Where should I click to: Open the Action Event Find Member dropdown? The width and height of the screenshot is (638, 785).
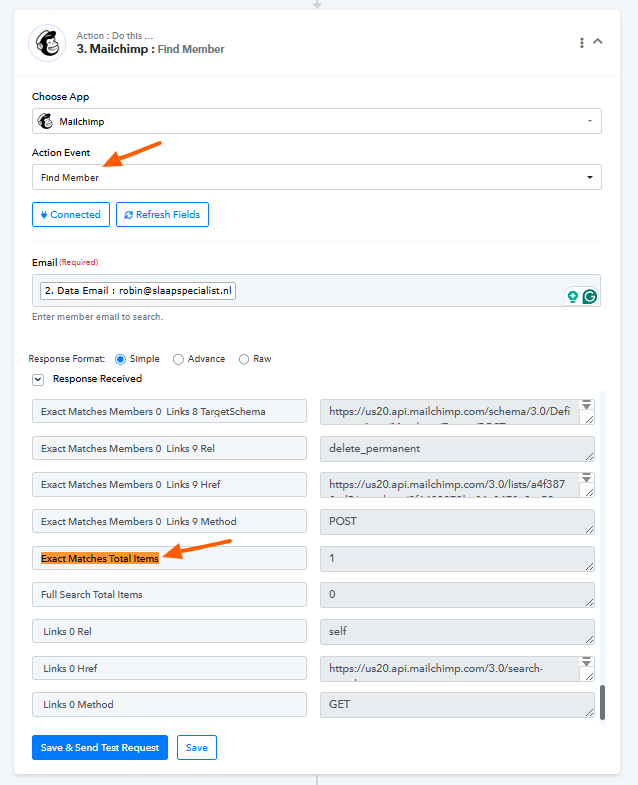pos(316,177)
